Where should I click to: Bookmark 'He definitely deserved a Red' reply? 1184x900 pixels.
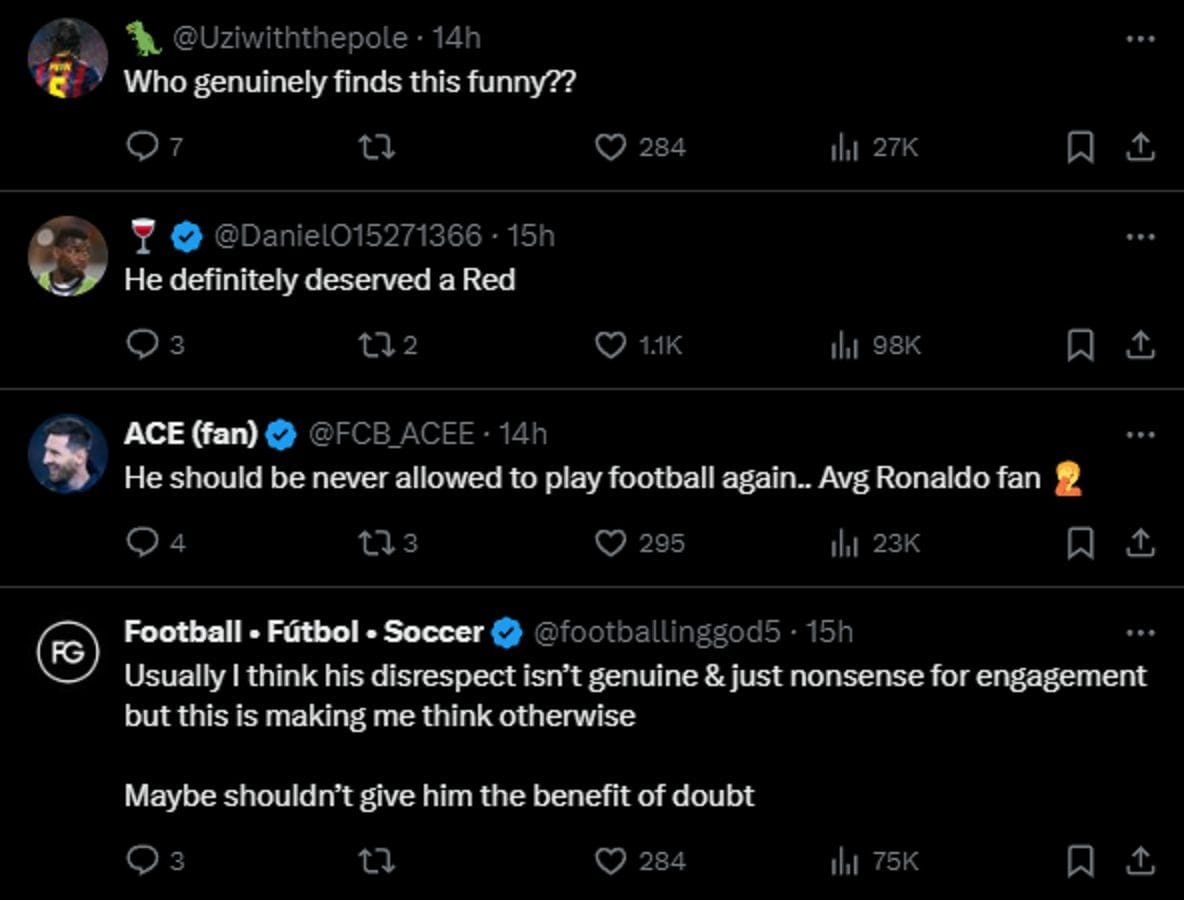1080,345
